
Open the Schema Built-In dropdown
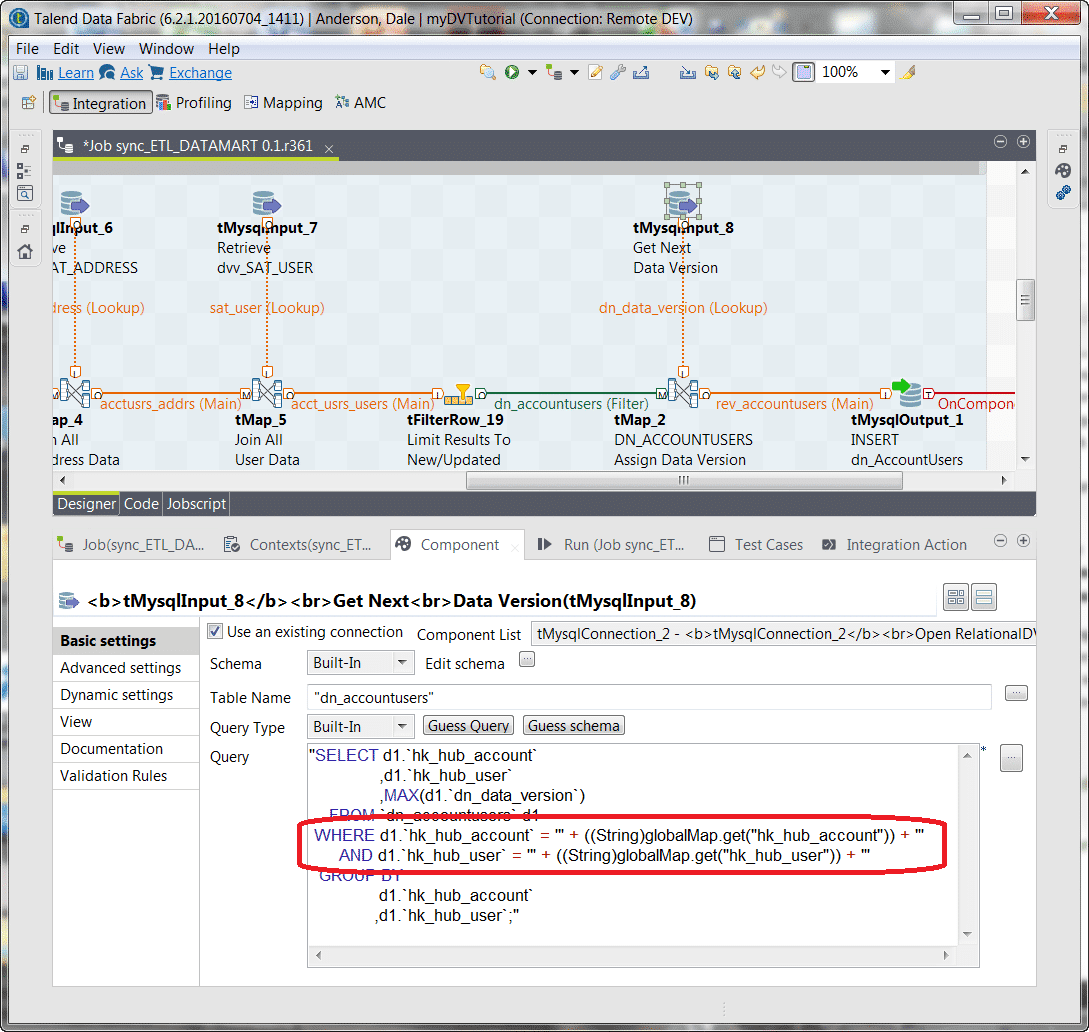pos(360,662)
